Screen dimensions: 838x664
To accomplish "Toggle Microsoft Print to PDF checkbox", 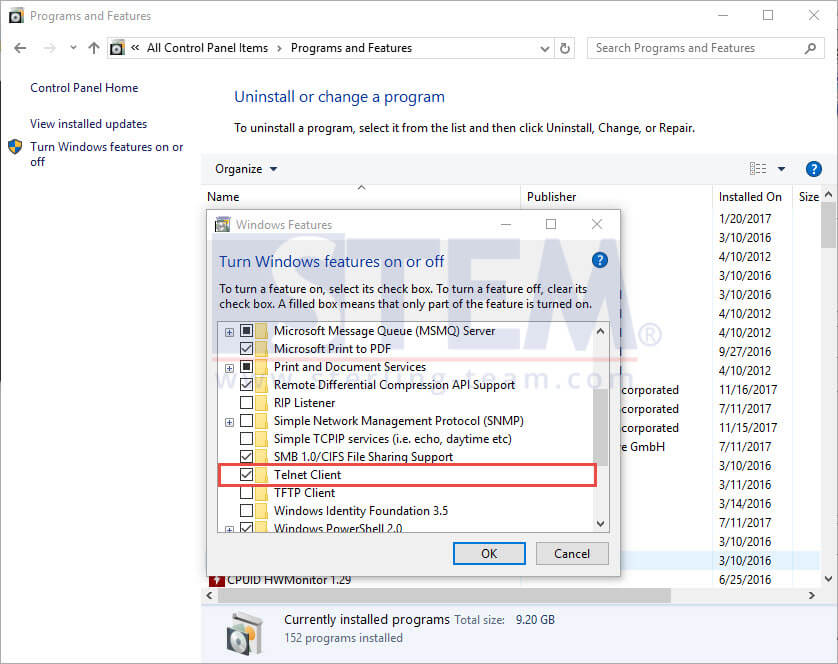I will point(246,349).
